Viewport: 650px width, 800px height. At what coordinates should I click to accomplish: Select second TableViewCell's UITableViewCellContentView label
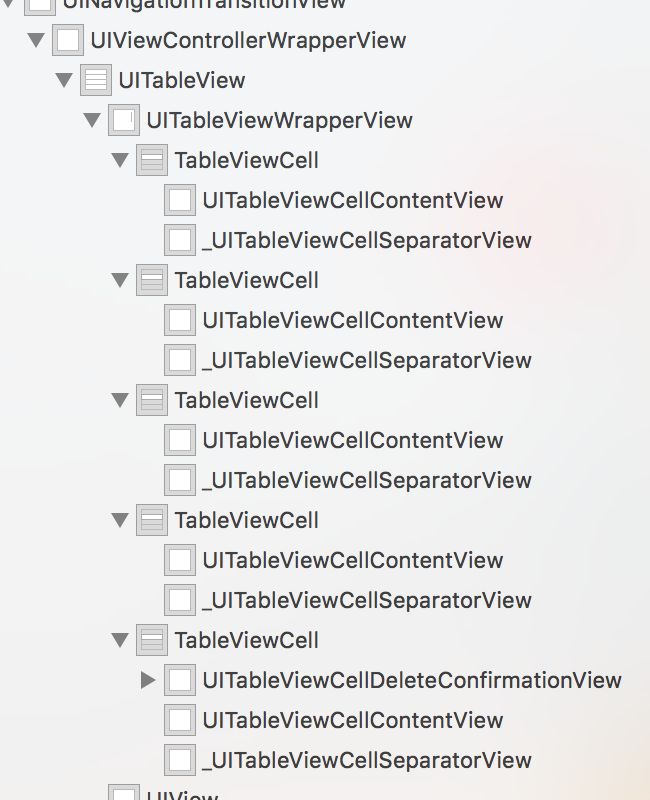(353, 320)
